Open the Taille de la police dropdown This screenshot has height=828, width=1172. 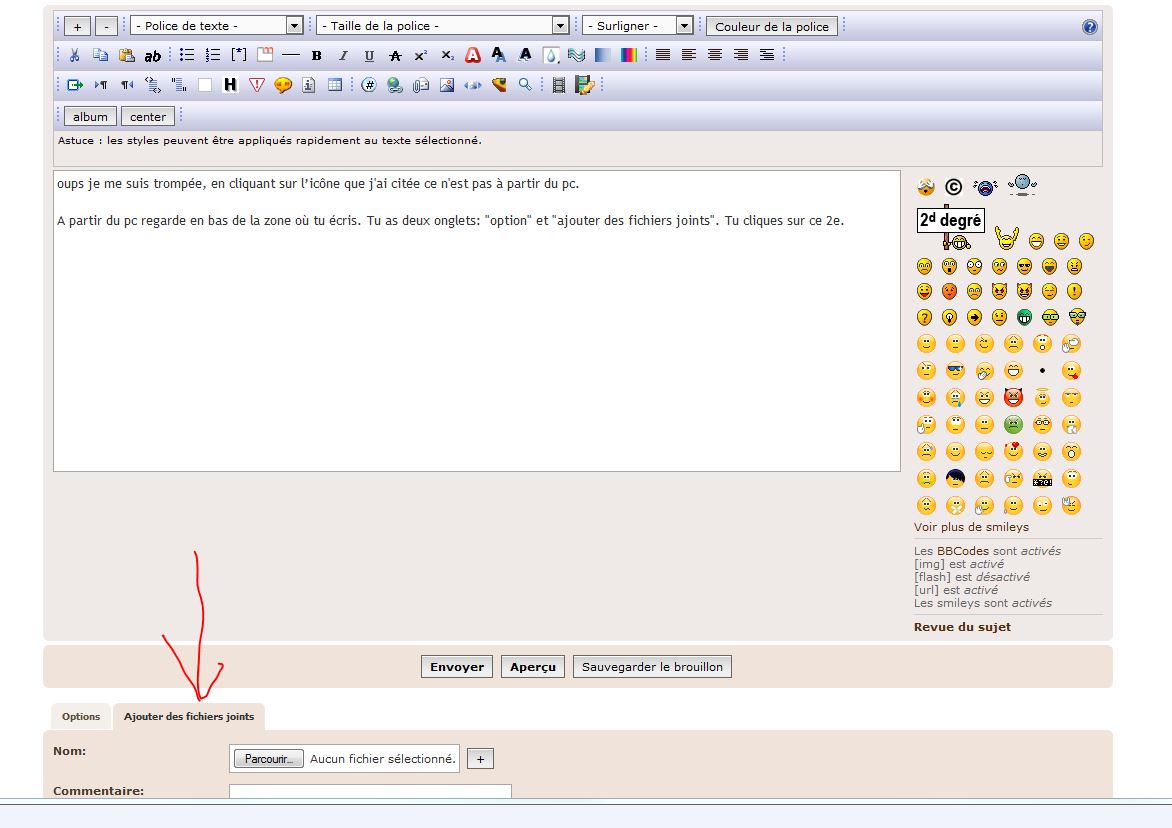point(442,25)
